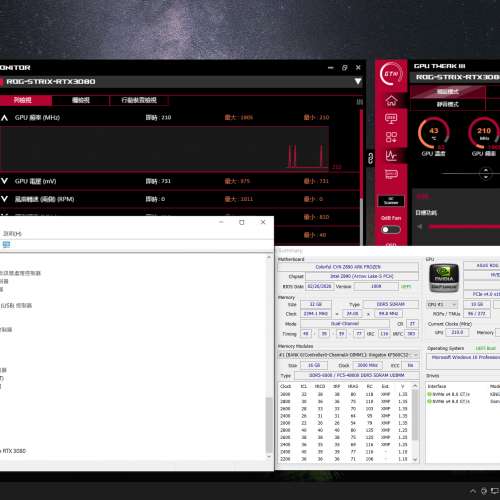
Task: Click the first NVMe drive entry
Action: [x=449, y=394]
